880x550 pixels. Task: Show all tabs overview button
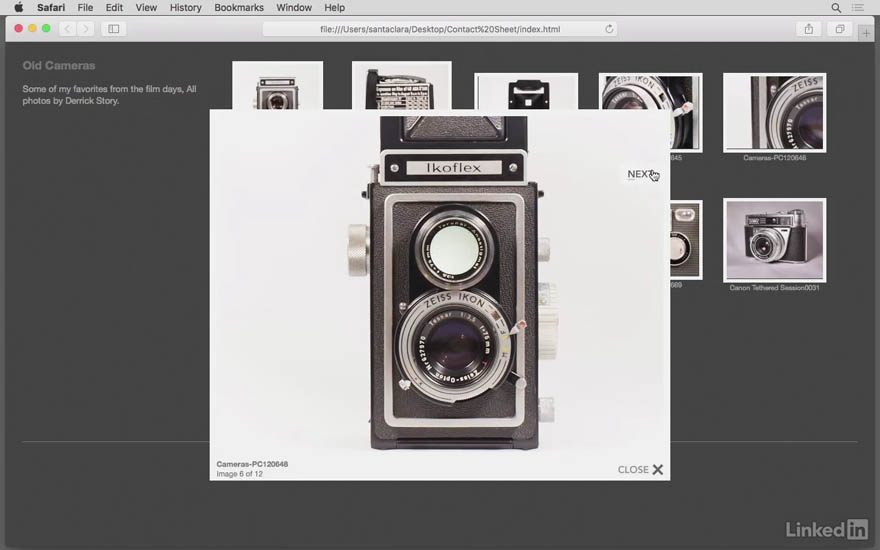point(840,29)
